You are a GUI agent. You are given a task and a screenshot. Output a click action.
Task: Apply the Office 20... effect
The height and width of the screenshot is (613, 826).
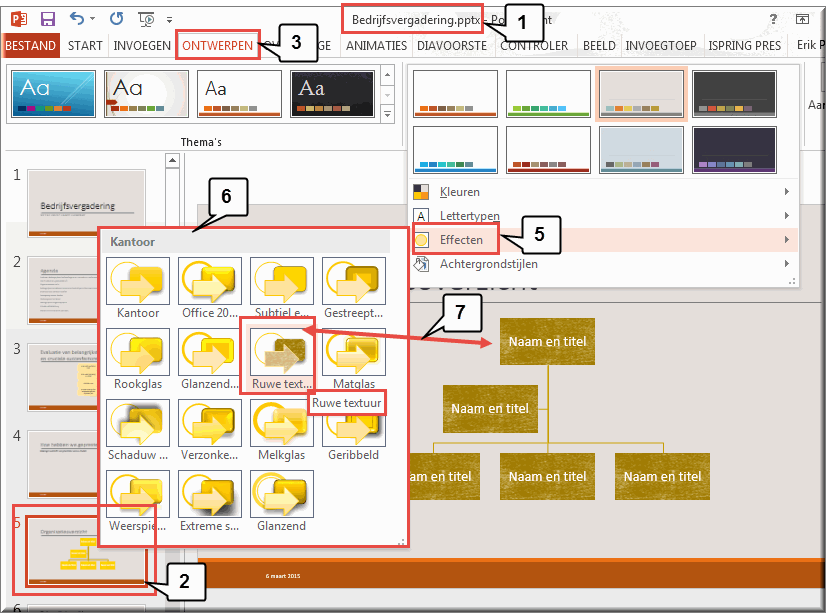(210, 281)
